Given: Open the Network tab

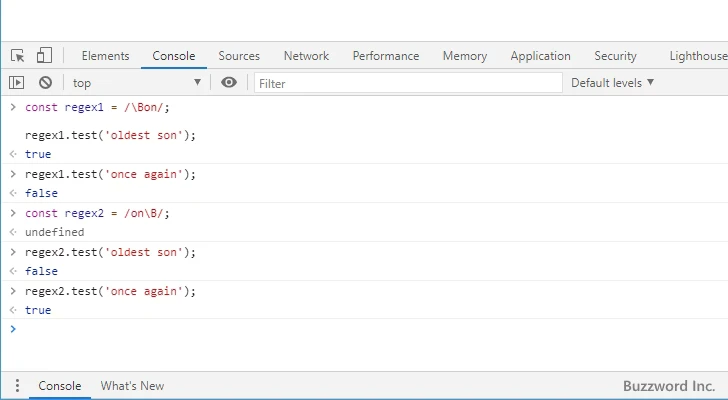Looking at the screenshot, I should coord(306,56).
